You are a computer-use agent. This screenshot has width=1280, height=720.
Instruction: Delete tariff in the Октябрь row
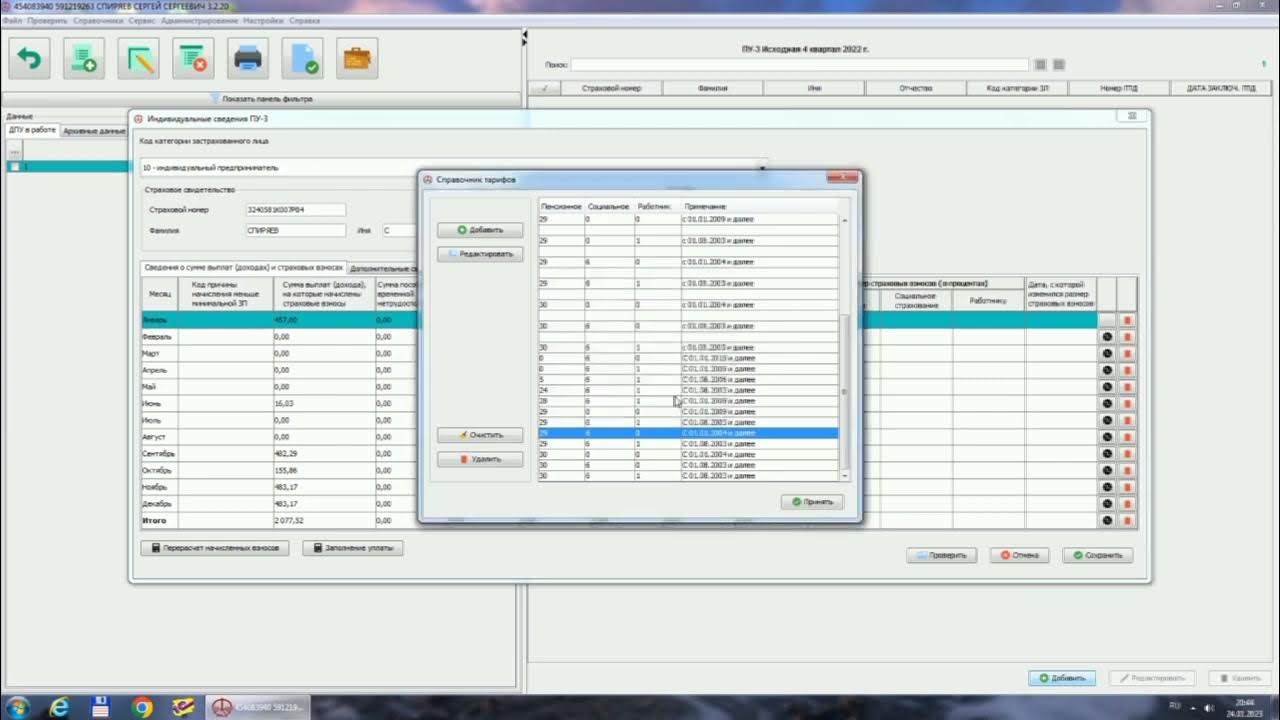click(x=1127, y=470)
